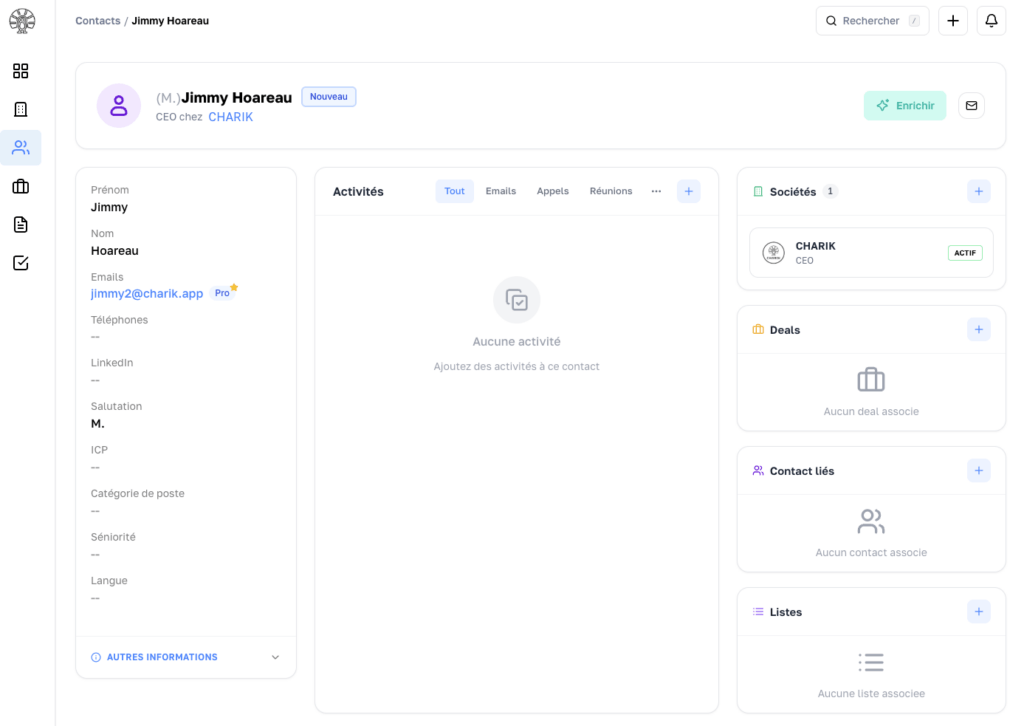This screenshot has width=1024, height=726.
Task: Open the deals briefcase icon in sidebar
Action: [20, 186]
